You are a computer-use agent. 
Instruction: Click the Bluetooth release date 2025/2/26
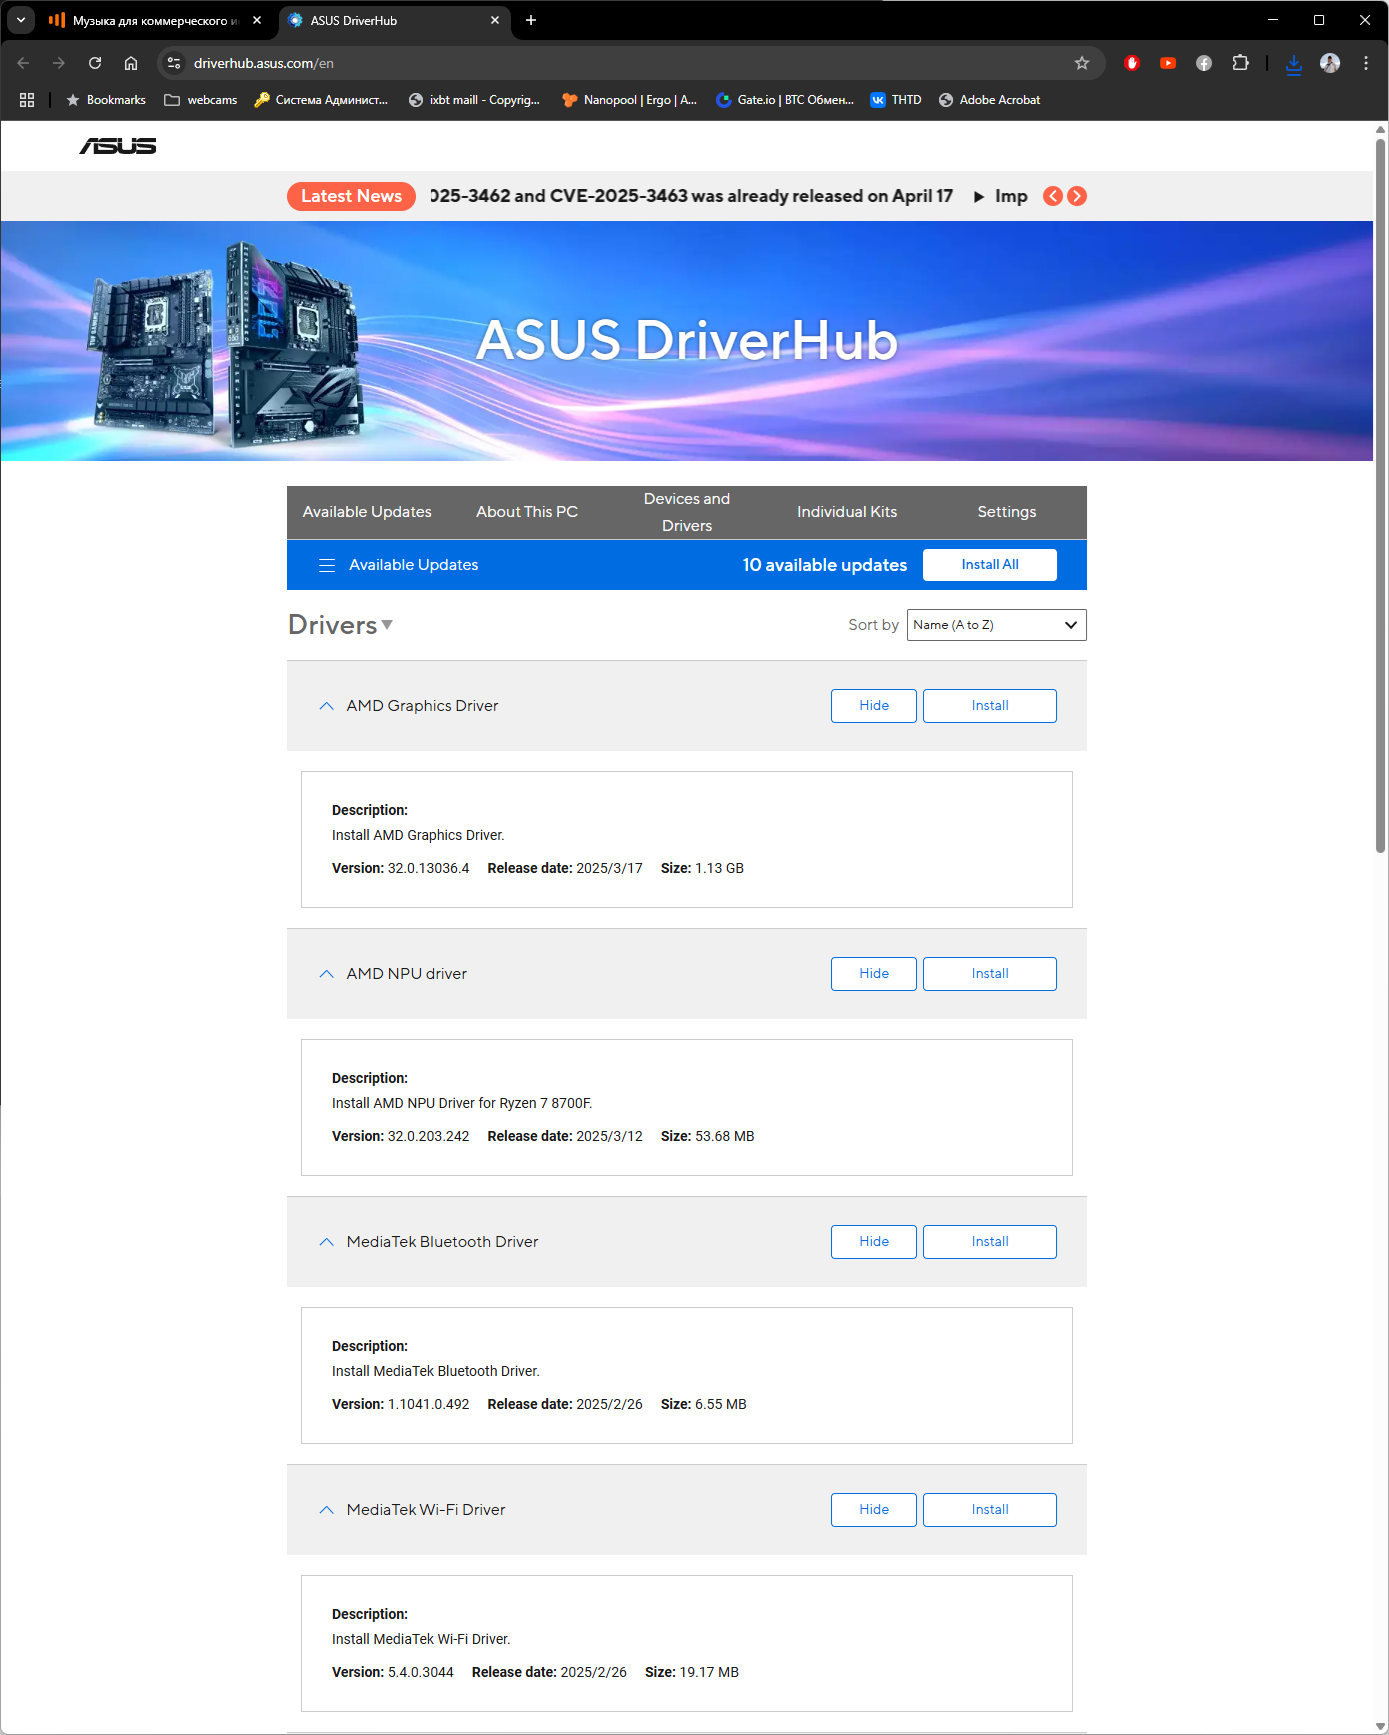point(565,1404)
